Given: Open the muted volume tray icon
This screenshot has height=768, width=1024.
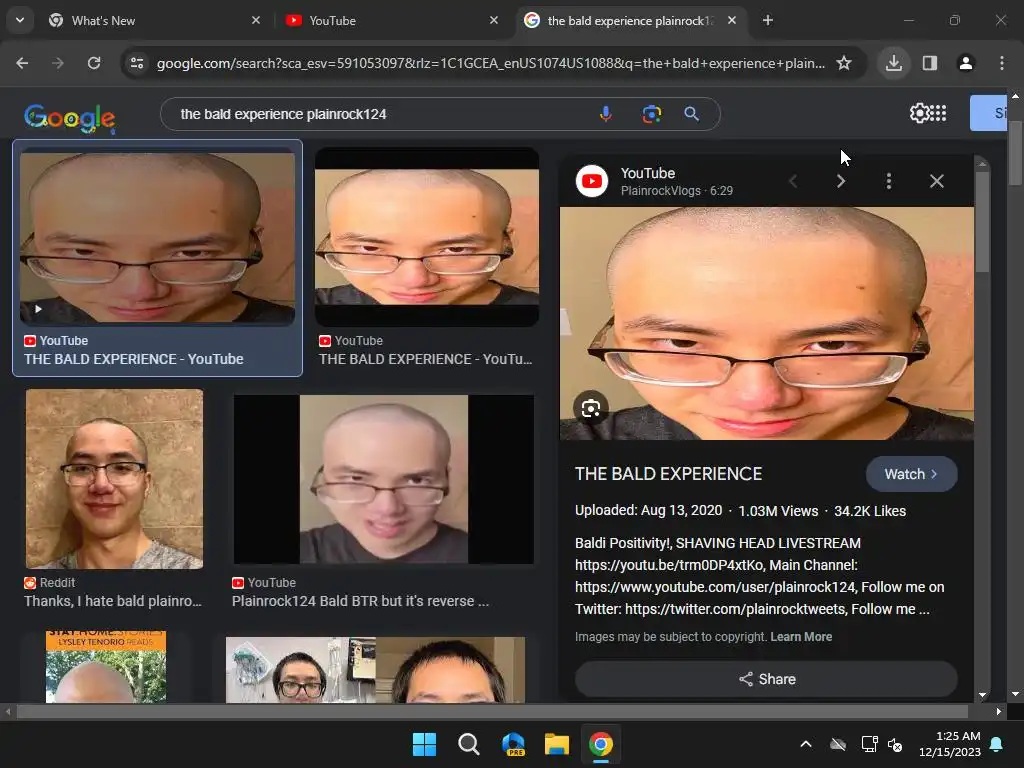Looking at the screenshot, I should tap(895, 744).
